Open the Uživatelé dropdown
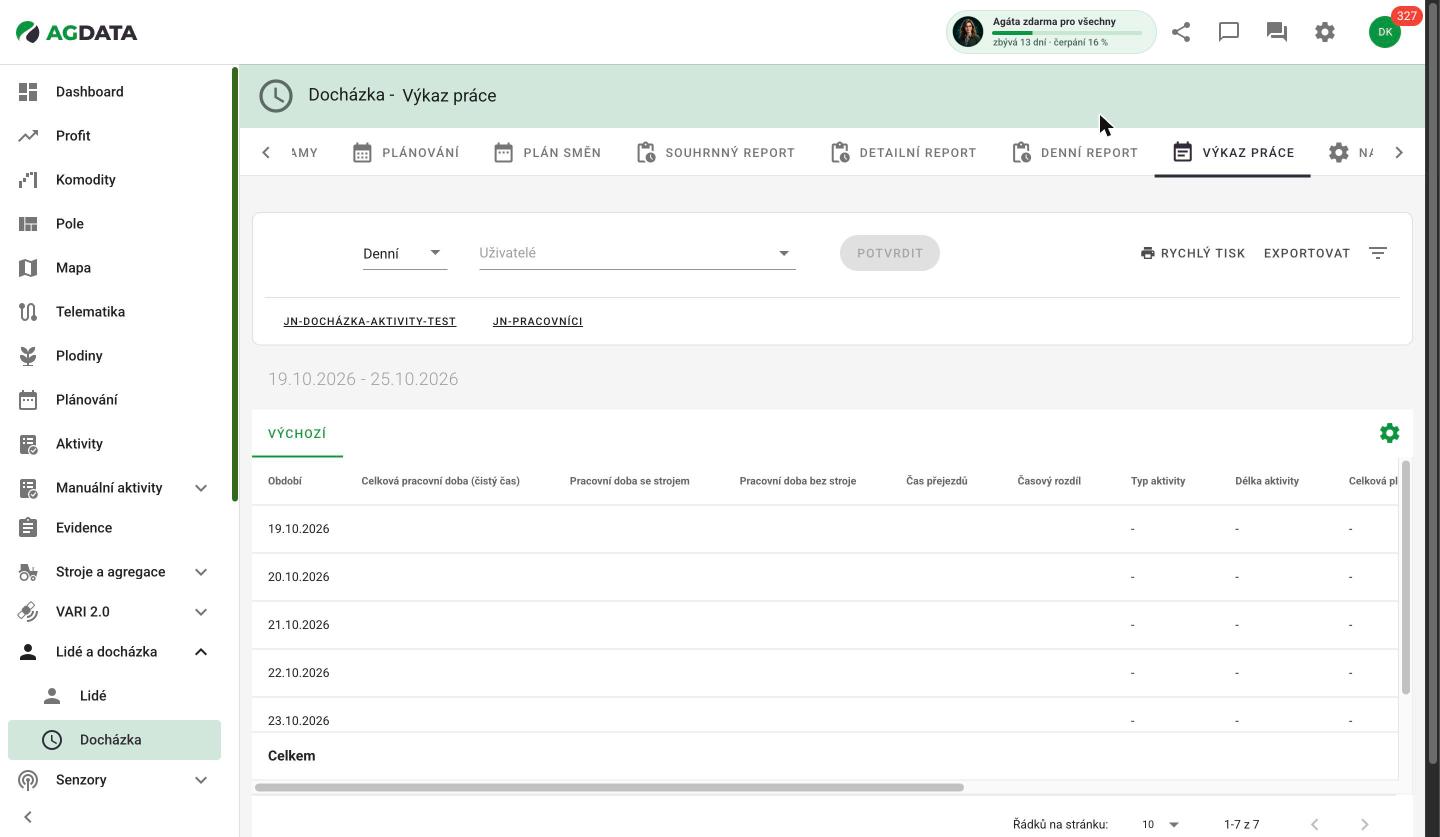 coord(637,253)
